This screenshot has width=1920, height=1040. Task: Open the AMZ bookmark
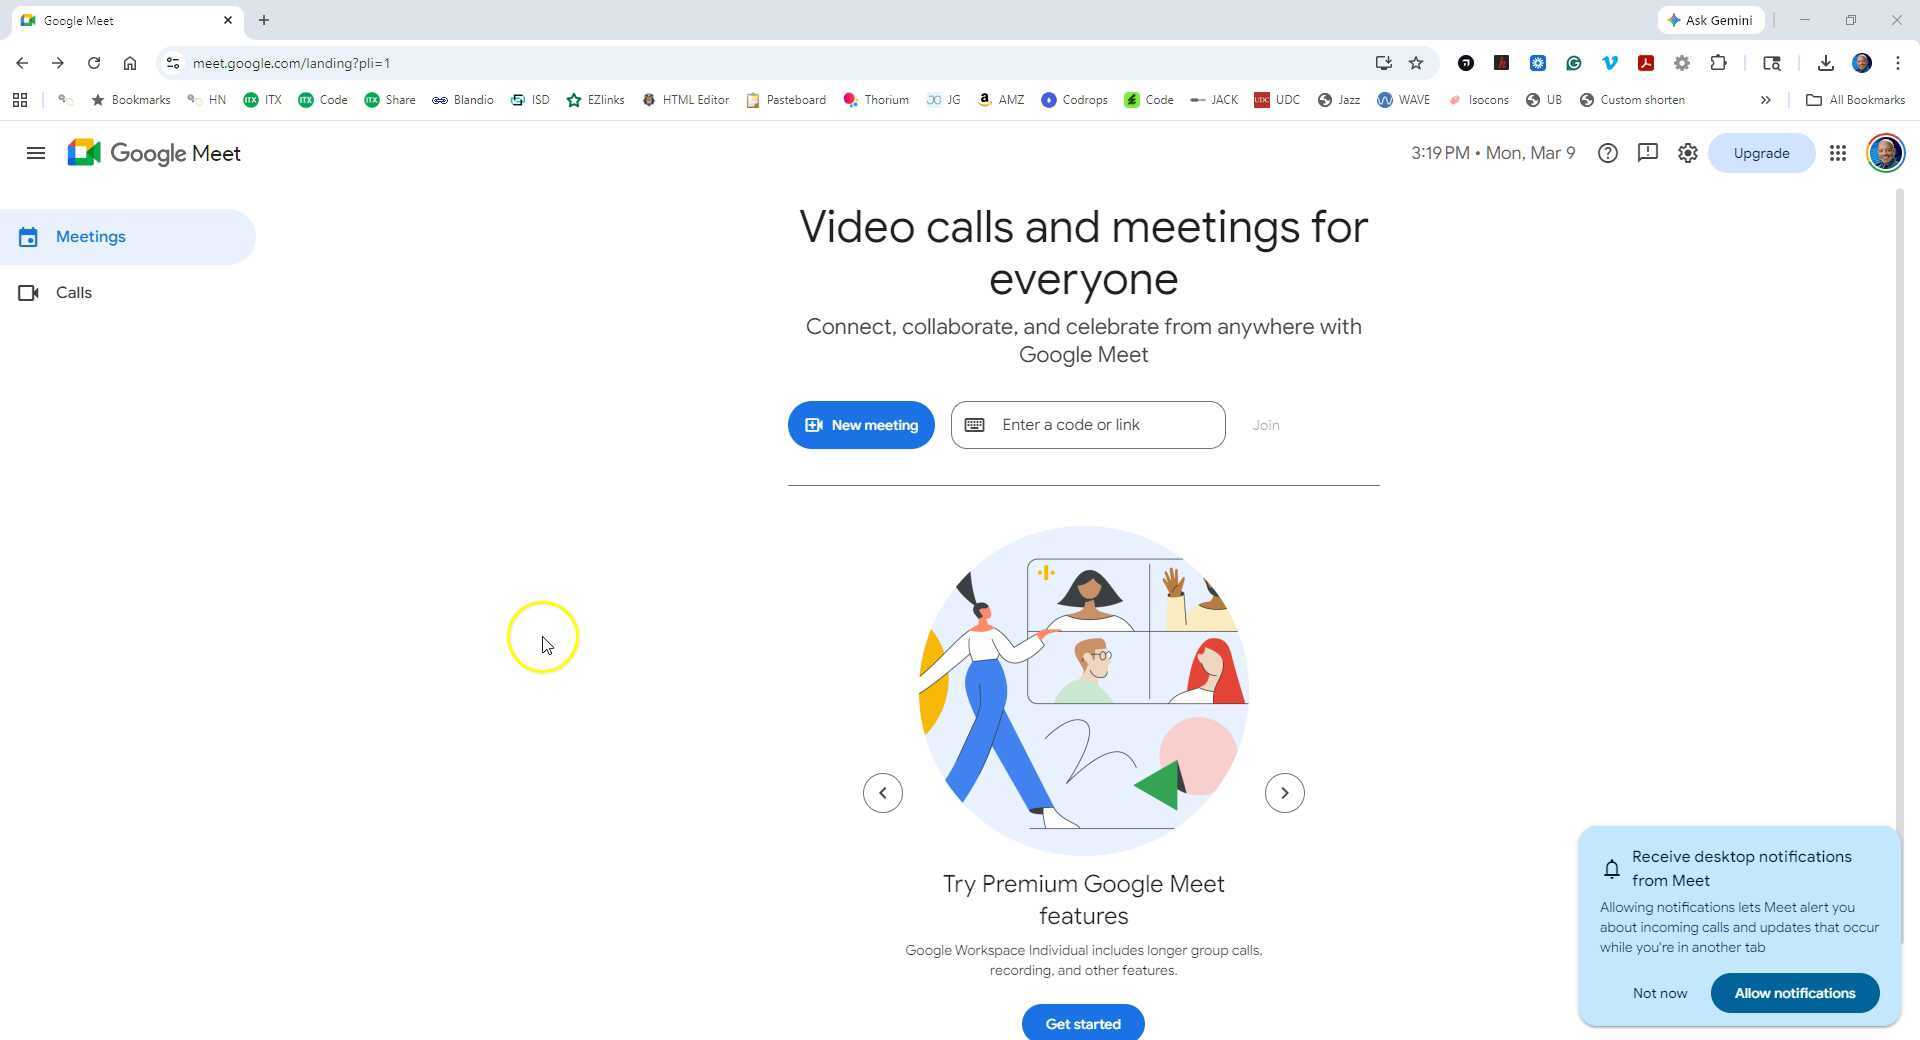(1001, 100)
